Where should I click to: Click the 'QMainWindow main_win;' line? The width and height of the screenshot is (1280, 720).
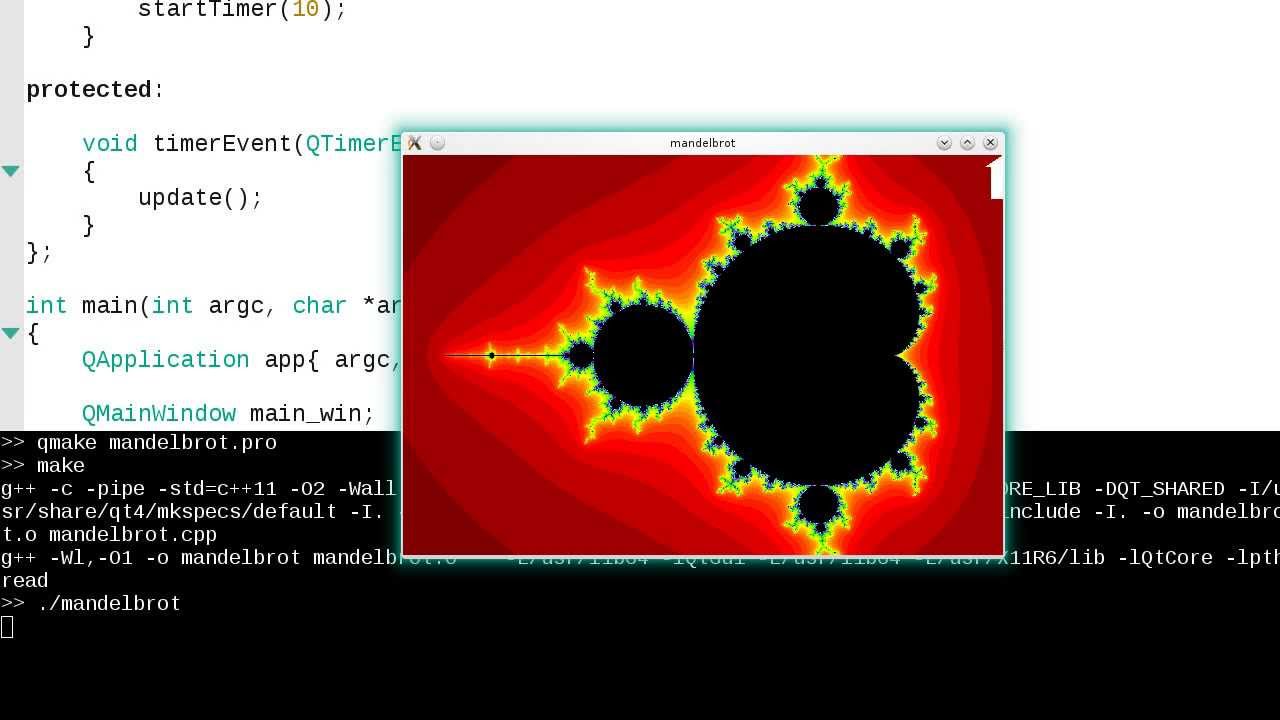pyautogui.click(x=228, y=414)
